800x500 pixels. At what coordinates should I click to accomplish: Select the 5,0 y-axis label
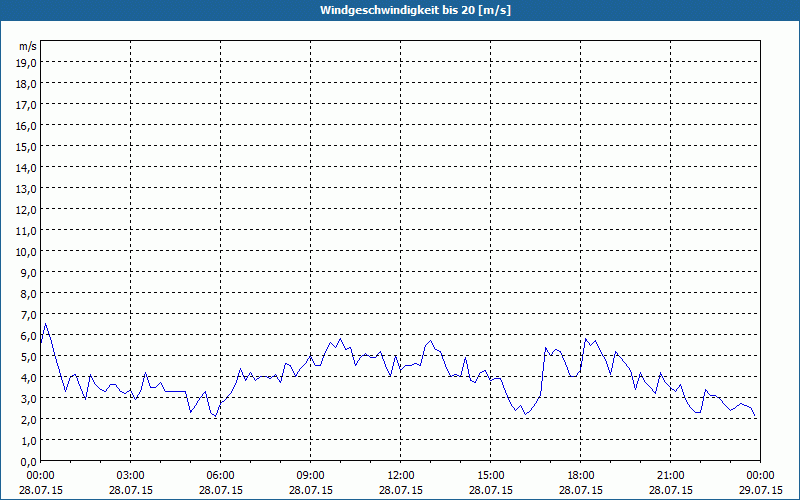(x=29, y=357)
